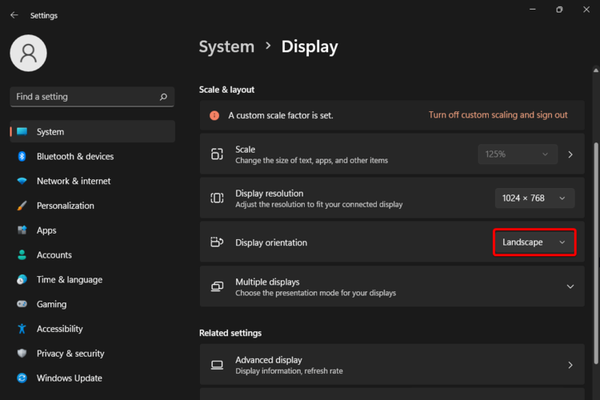Click the Scale & layout heading
The image size is (600, 400).
point(227,90)
